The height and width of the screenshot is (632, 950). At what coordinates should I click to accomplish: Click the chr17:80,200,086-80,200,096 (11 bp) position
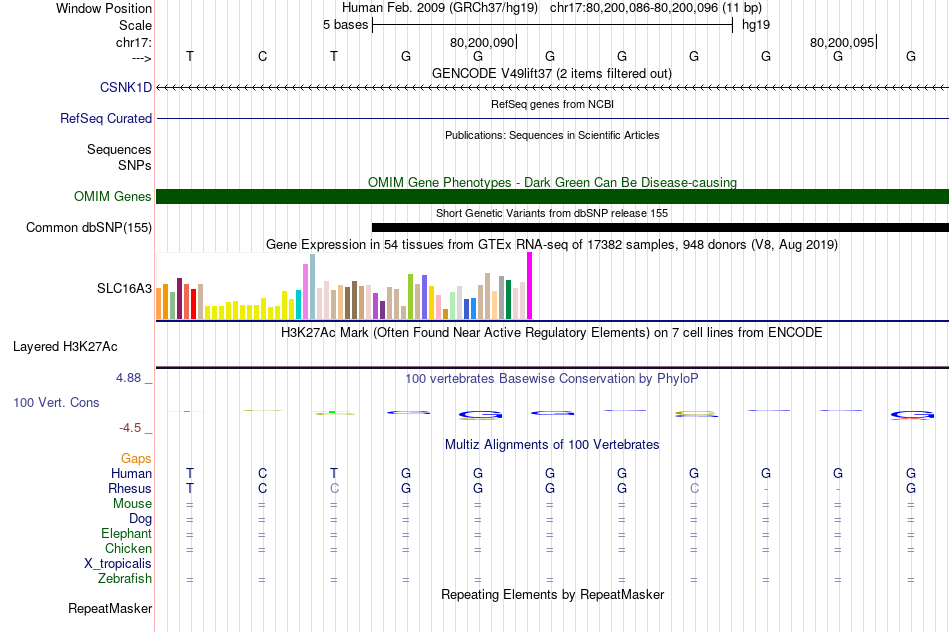(x=656, y=8)
